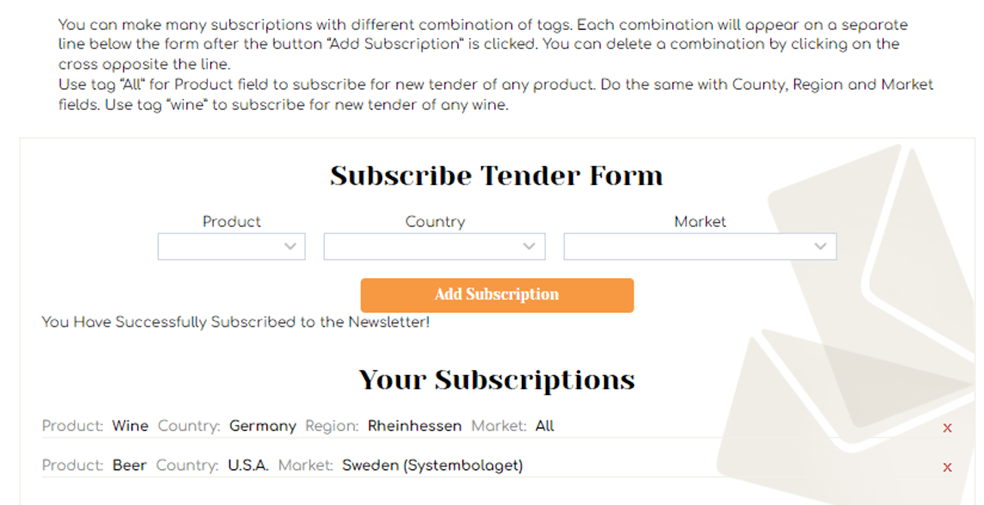984x505 pixels.
Task: Click the Country field chevron arrow
Action: pos(529,247)
